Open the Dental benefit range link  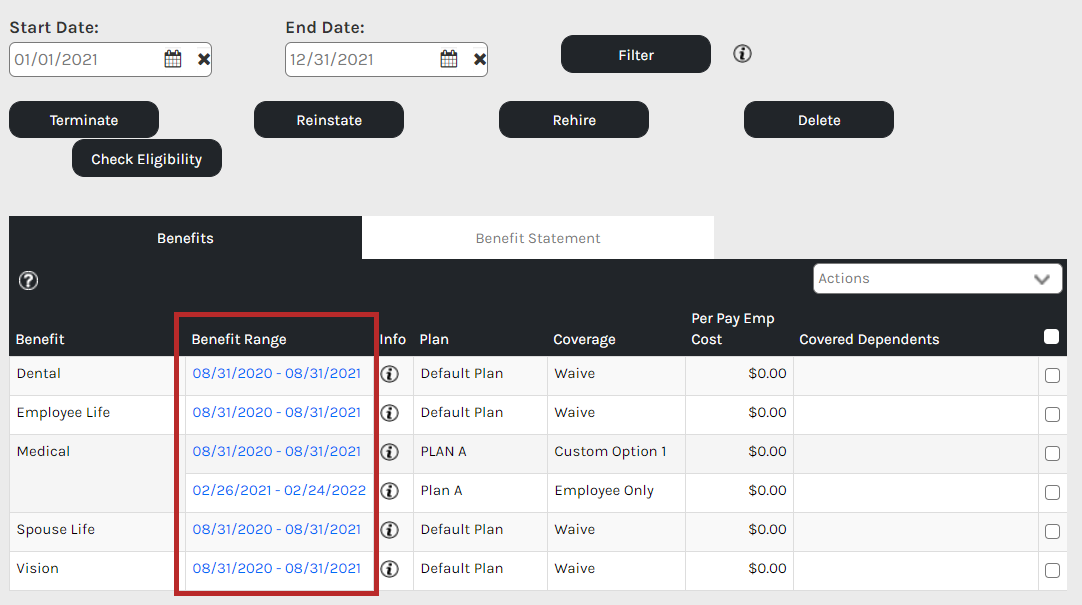[x=277, y=373]
